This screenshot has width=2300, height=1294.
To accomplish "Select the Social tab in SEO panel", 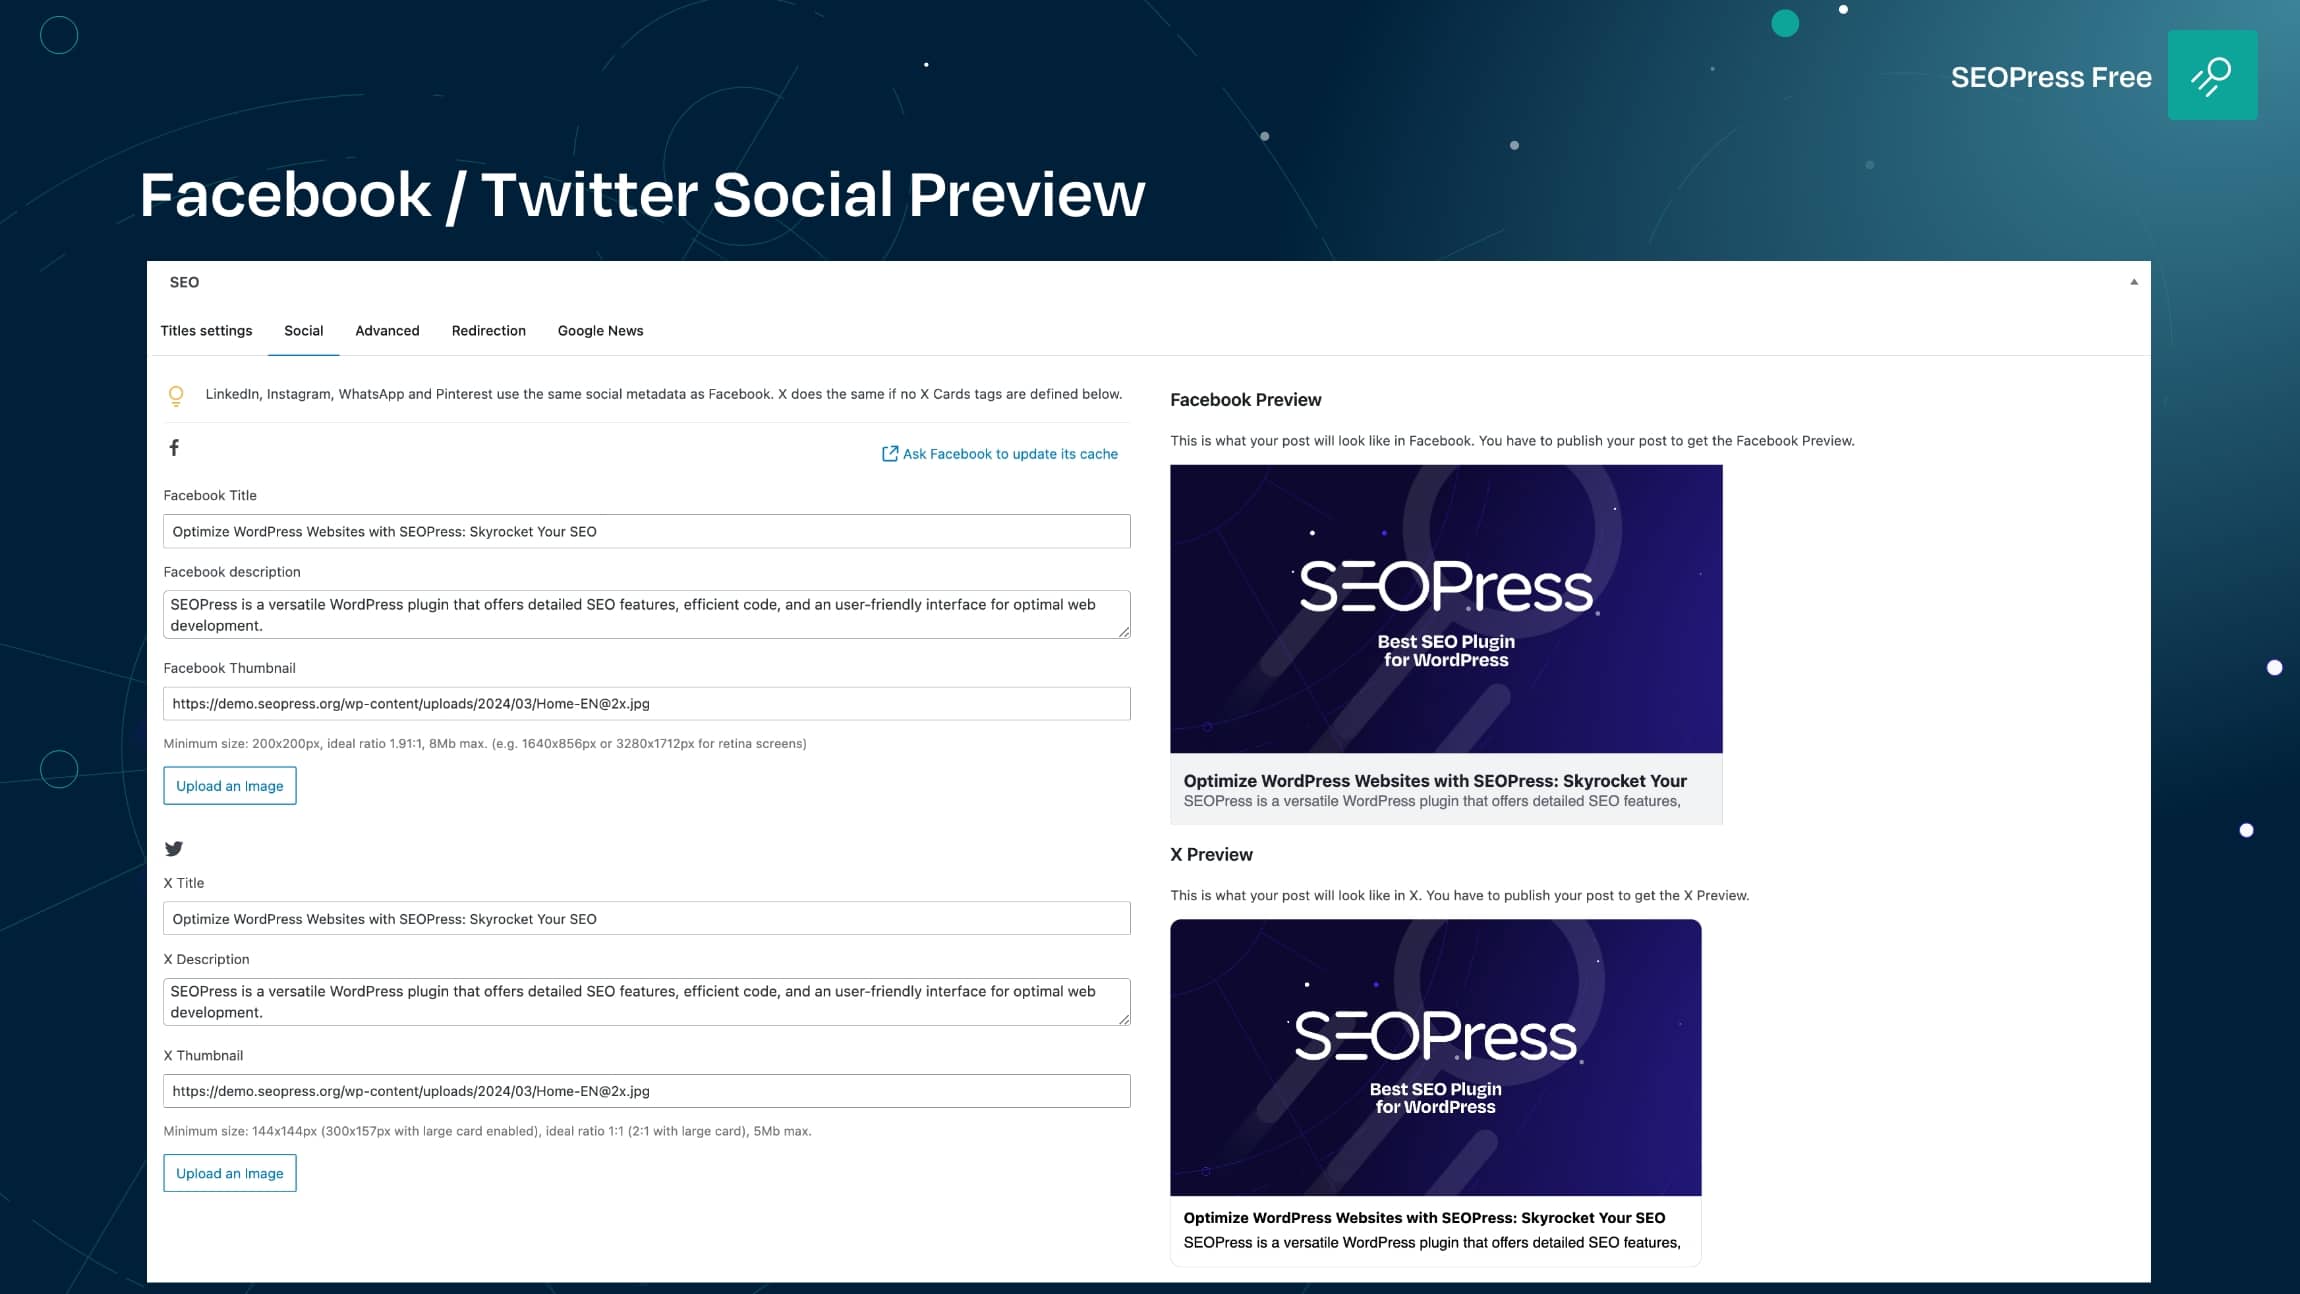I will click(x=303, y=330).
